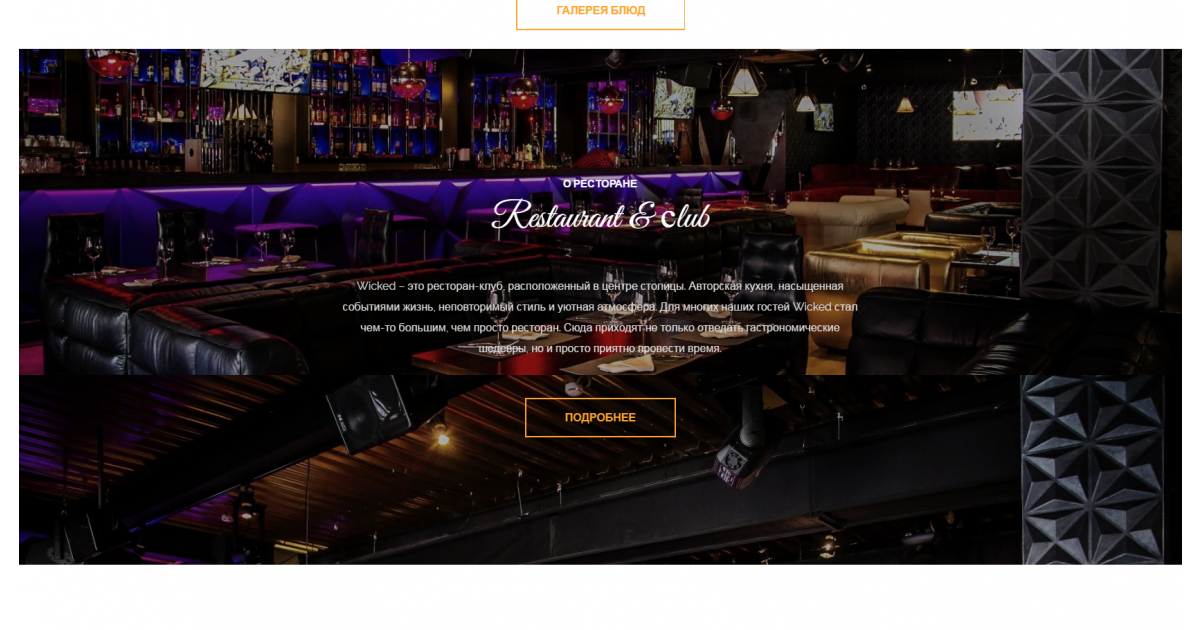Click the geometric wall panel beside ceiling photo
The width and height of the screenshot is (1200, 630).
tap(1092, 468)
